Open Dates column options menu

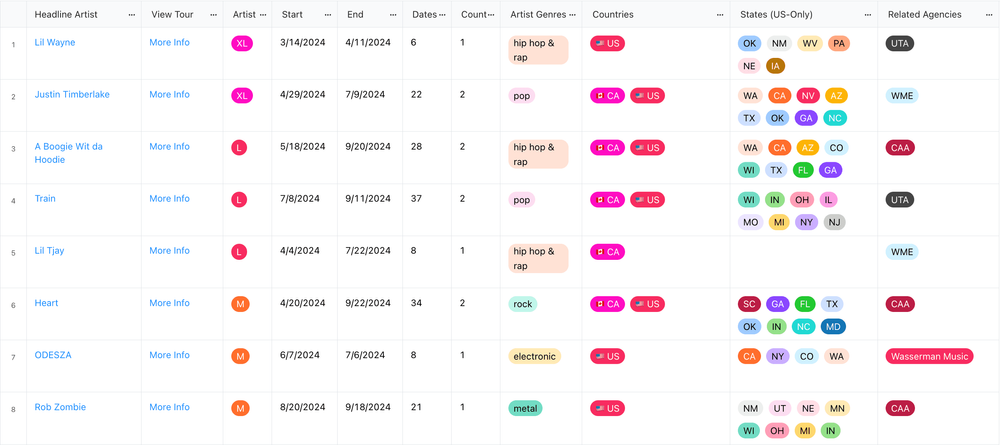pyautogui.click(x=442, y=15)
